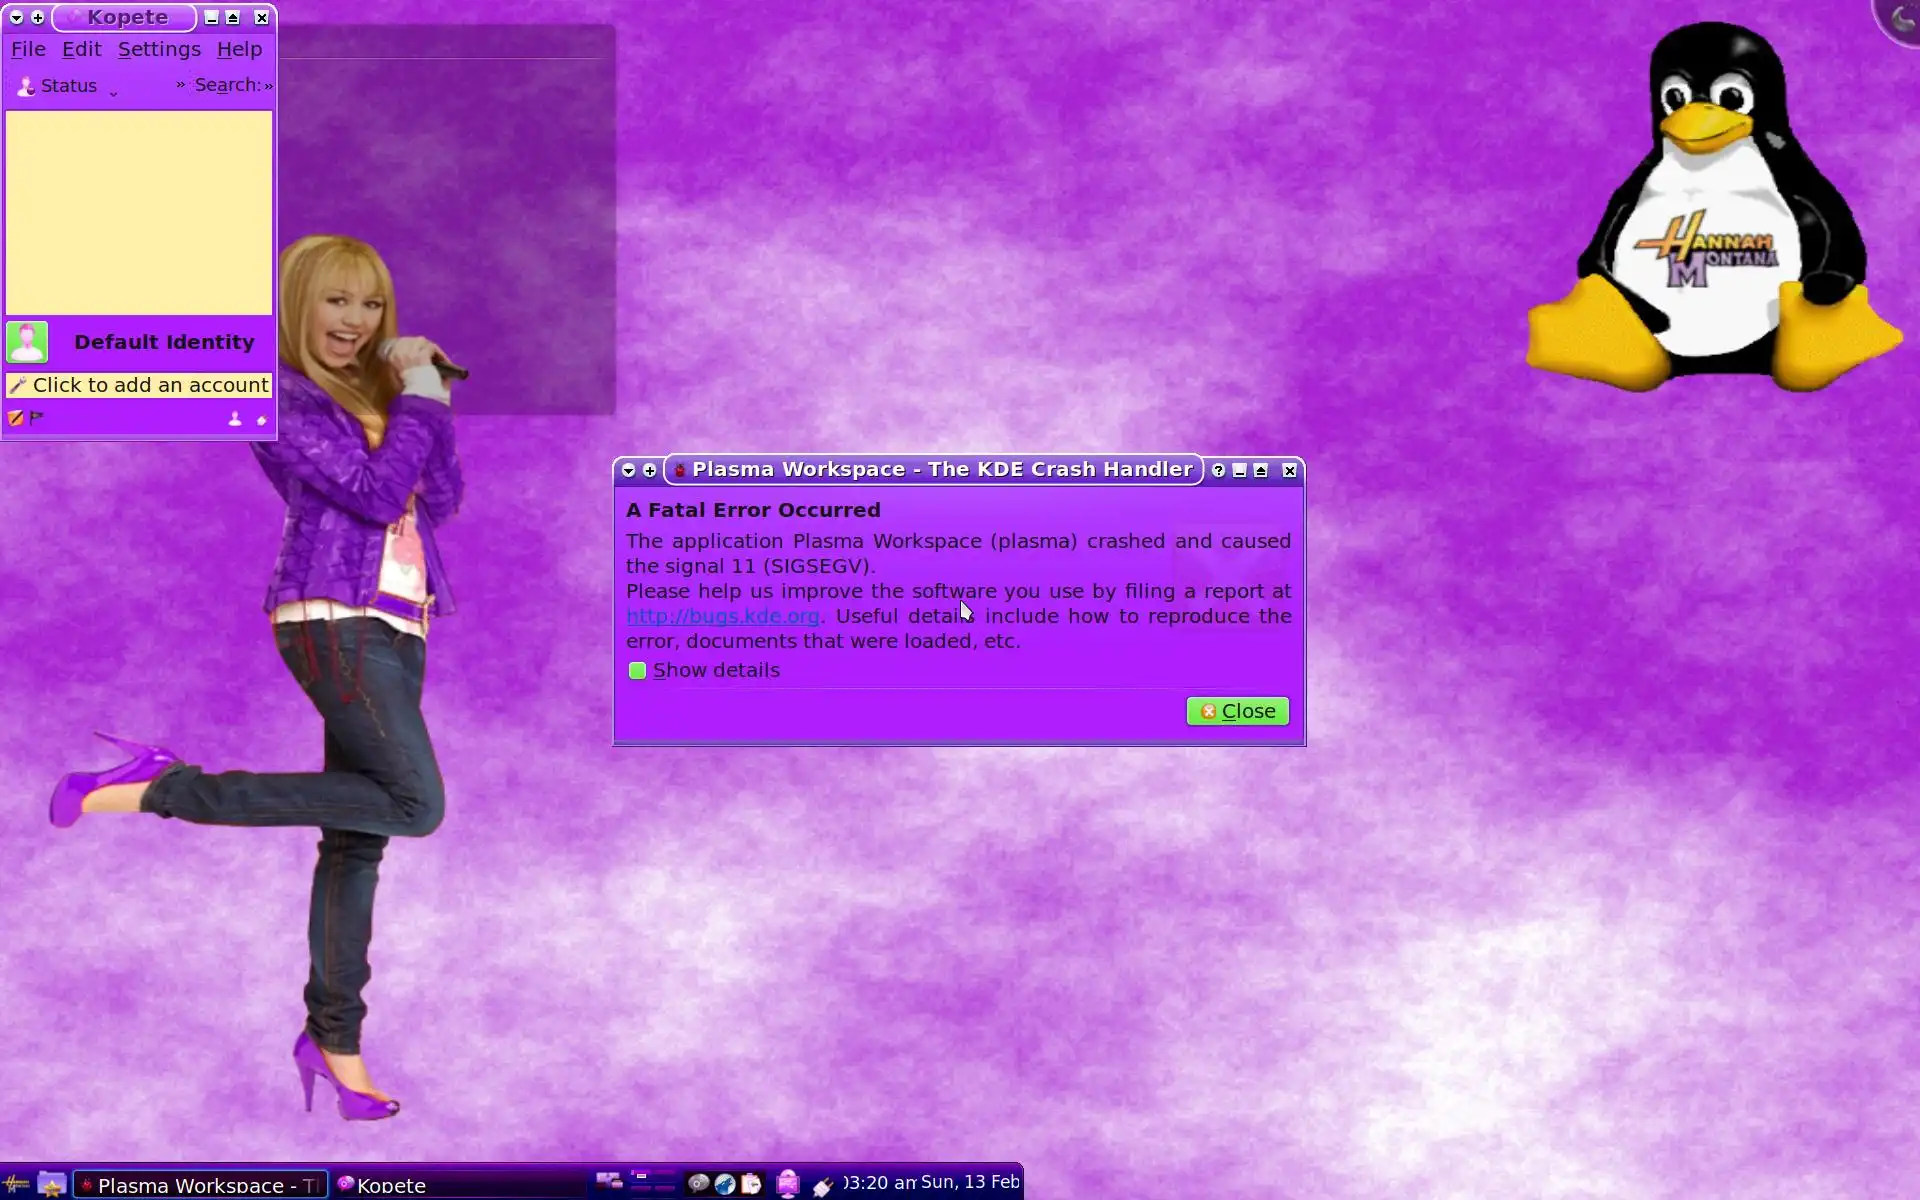Close the crash handler with Close button
The width and height of the screenshot is (1920, 1200).
click(x=1237, y=711)
